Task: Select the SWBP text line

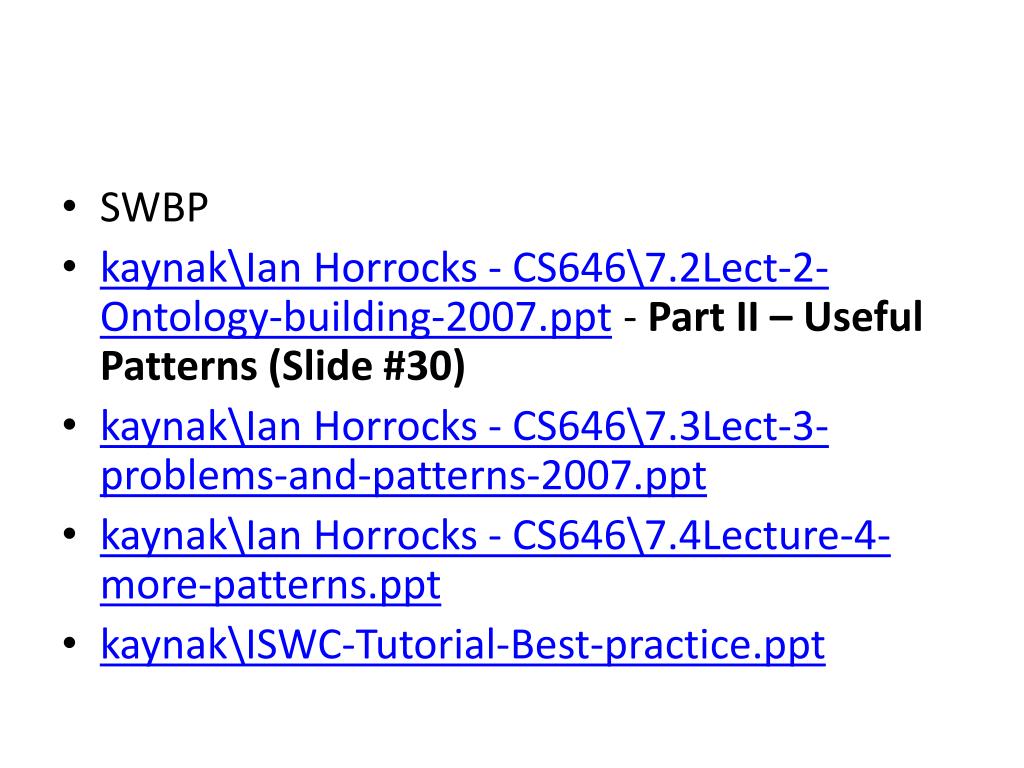Action: [154, 208]
